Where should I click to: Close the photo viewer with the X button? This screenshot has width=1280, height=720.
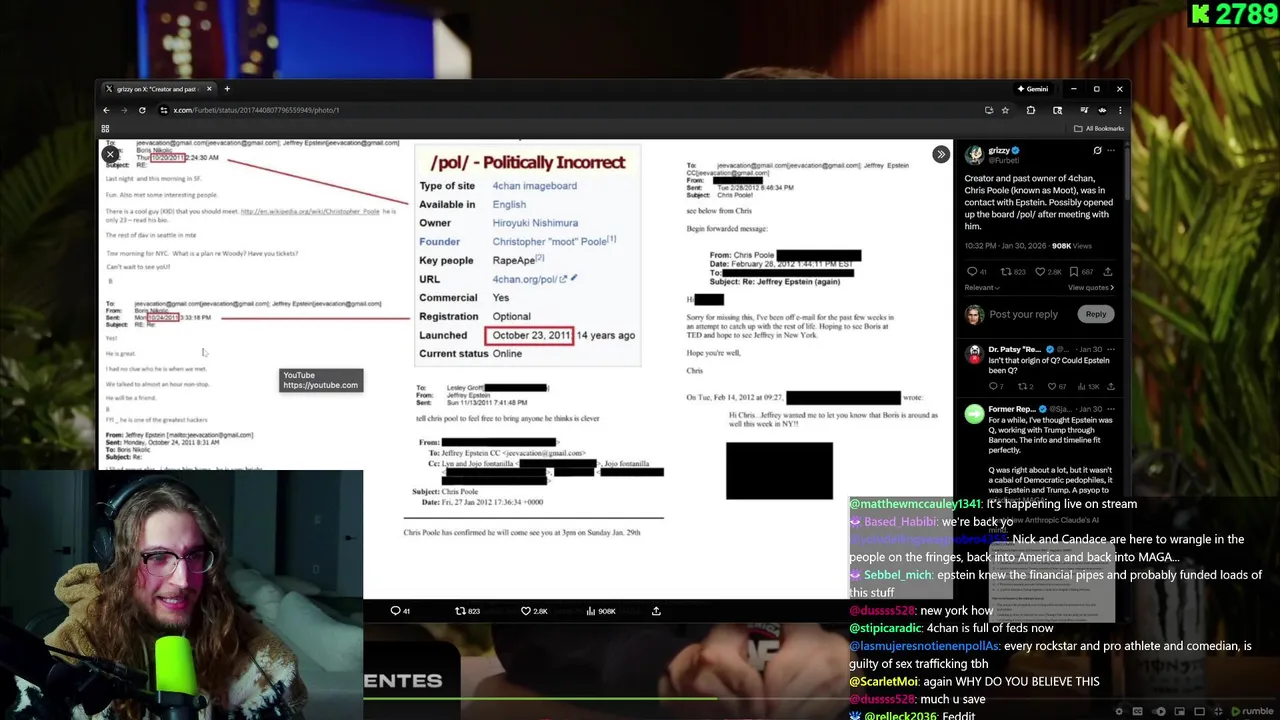pyautogui.click(x=111, y=155)
